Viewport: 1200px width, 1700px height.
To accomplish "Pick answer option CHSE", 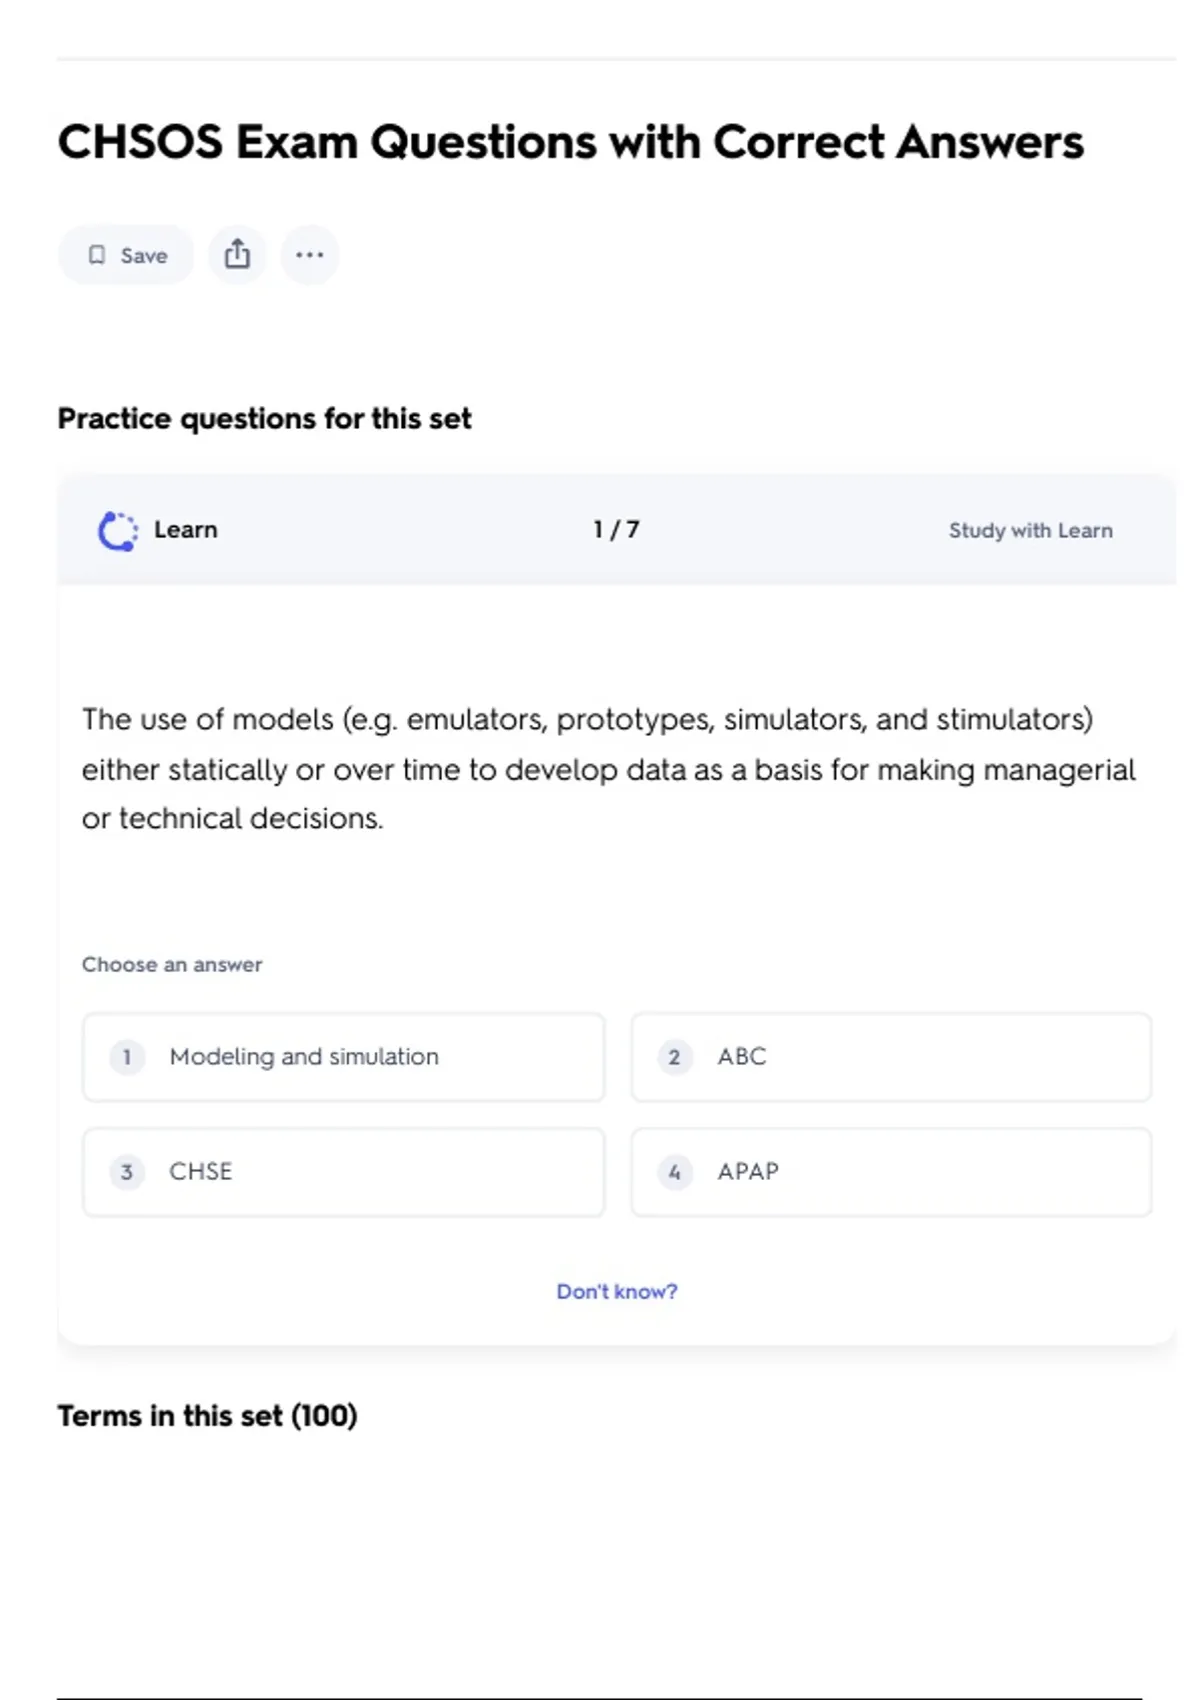I will (x=343, y=1172).
